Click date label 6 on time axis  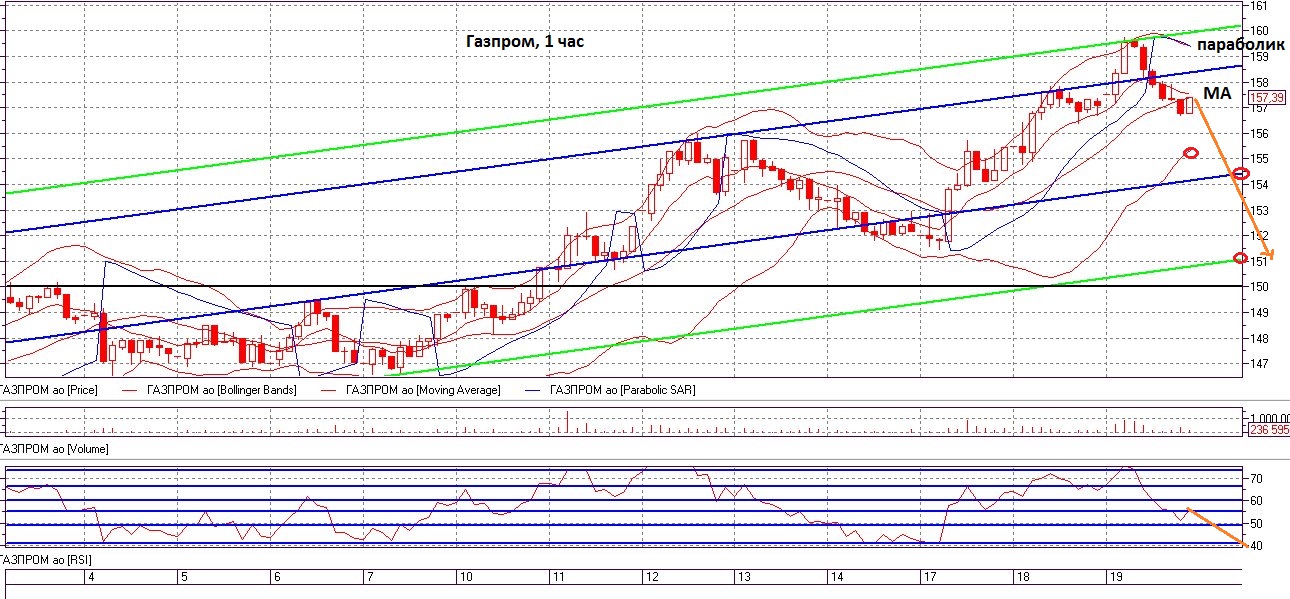click(277, 577)
